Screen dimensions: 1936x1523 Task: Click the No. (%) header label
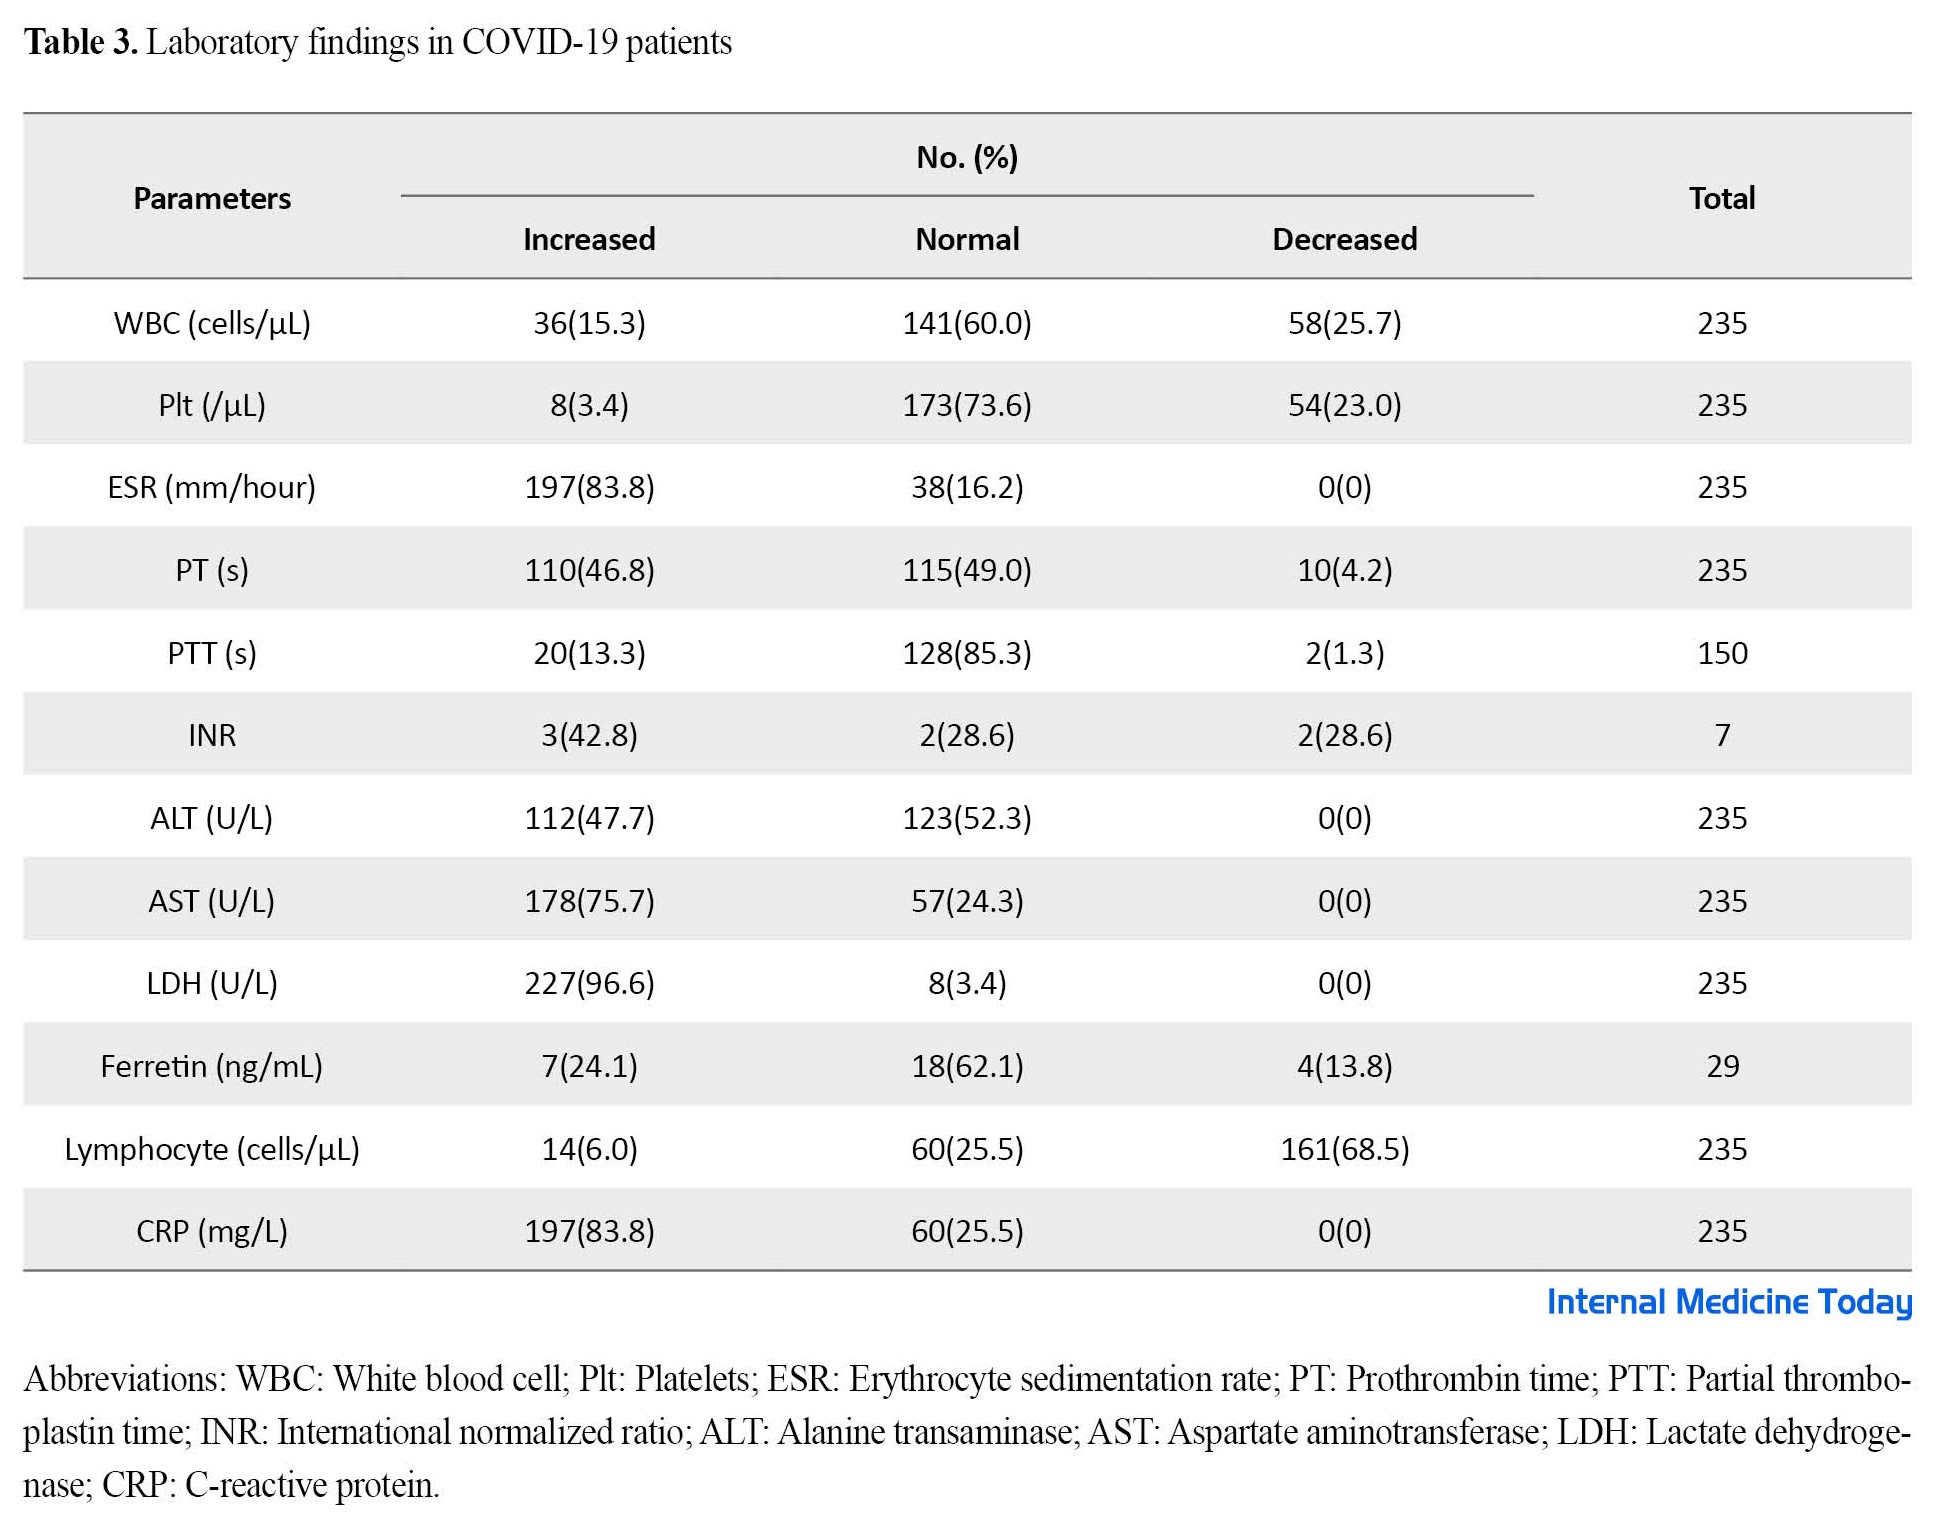pos(967,157)
